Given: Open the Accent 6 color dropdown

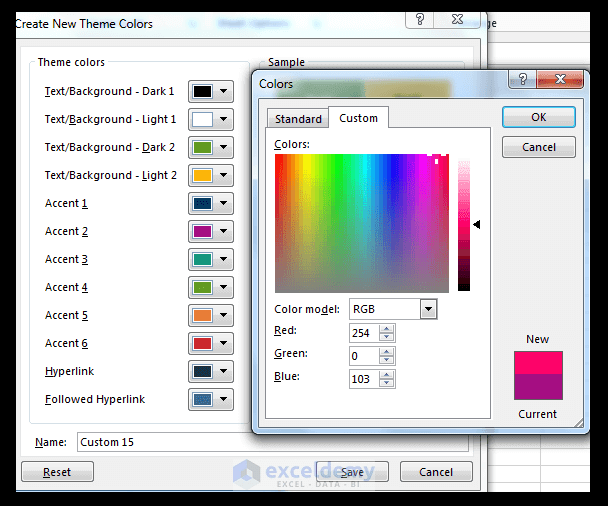Looking at the screenshot, I should click(x=211, y=343).
